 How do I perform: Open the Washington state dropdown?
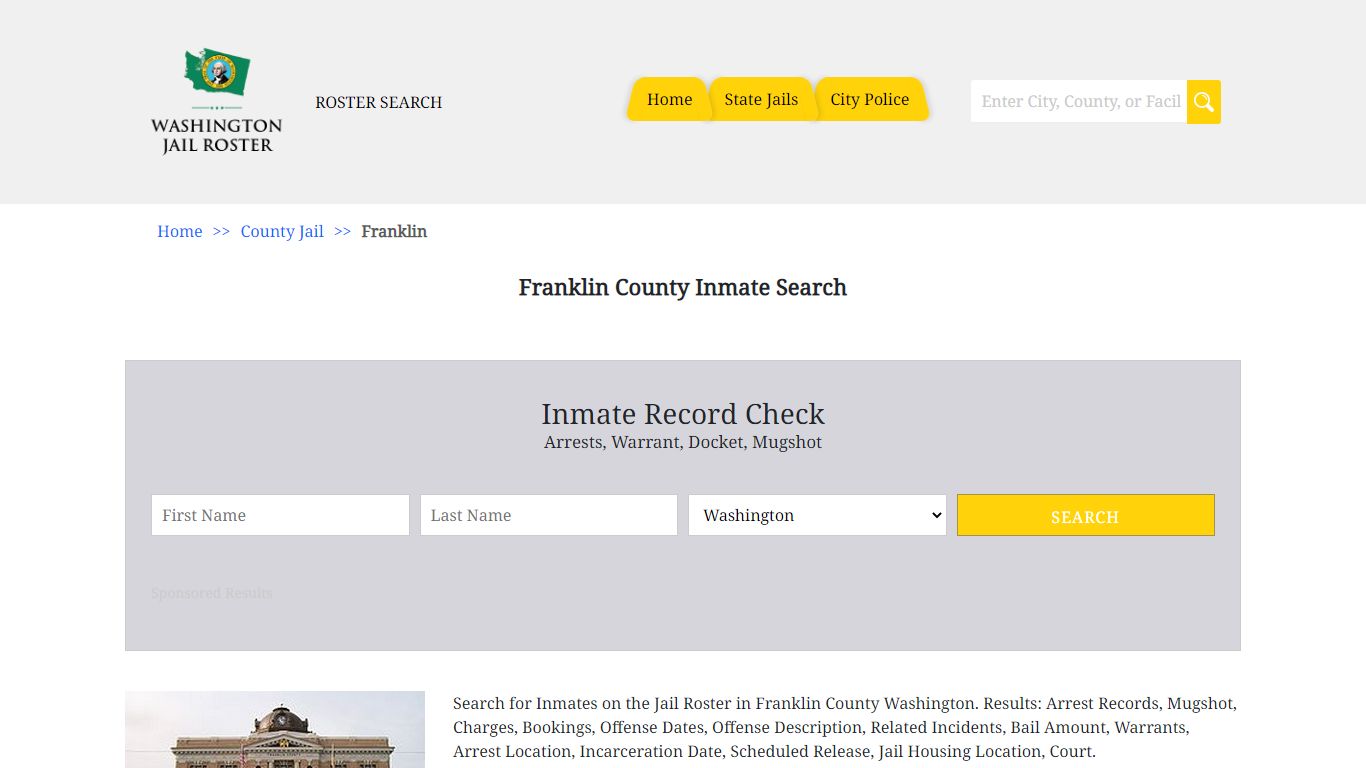[817, 515]
